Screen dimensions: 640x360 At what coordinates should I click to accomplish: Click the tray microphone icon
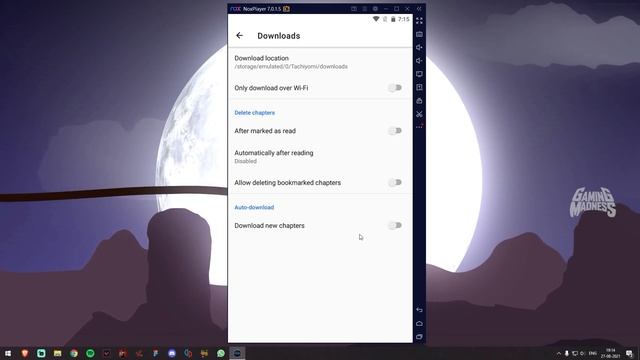[x=567, y=353]
